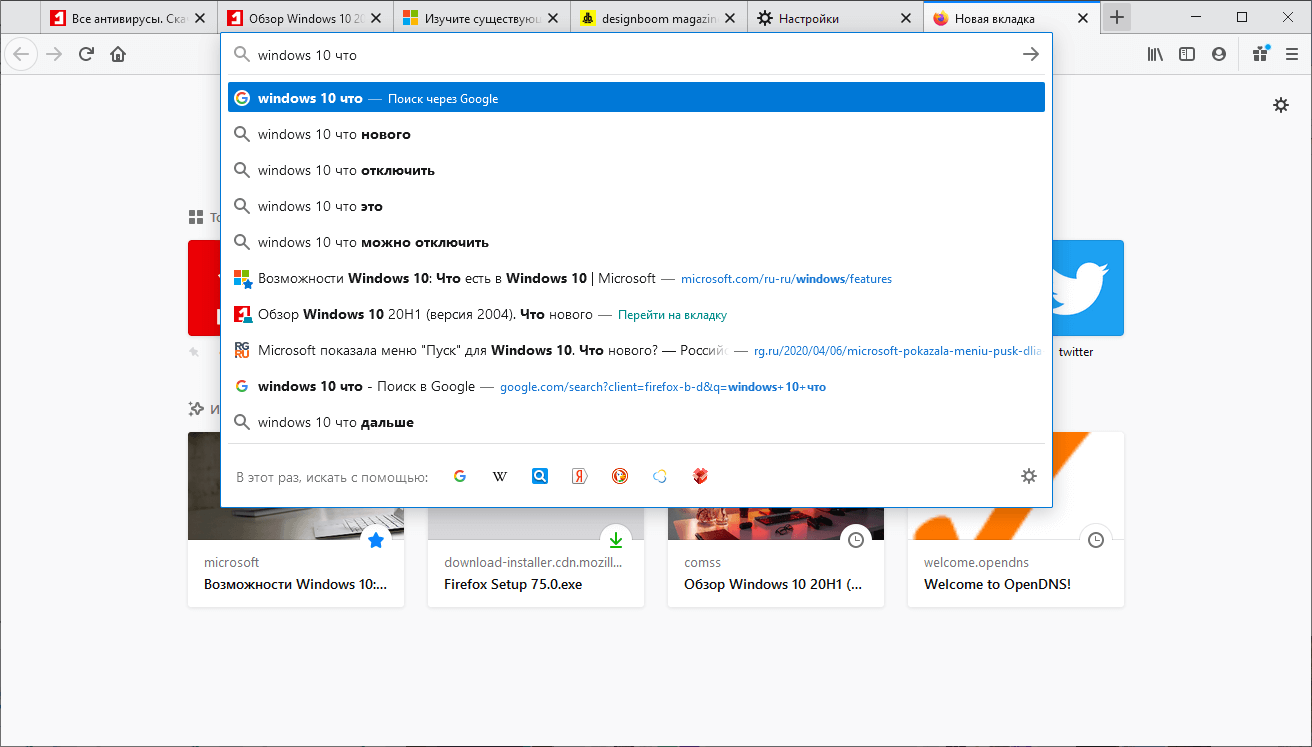This screenshot has width=1312, height=747.
Task: Open search settings via gear in dropdown
Action: pyautogui.click(x=1029, y=476)
